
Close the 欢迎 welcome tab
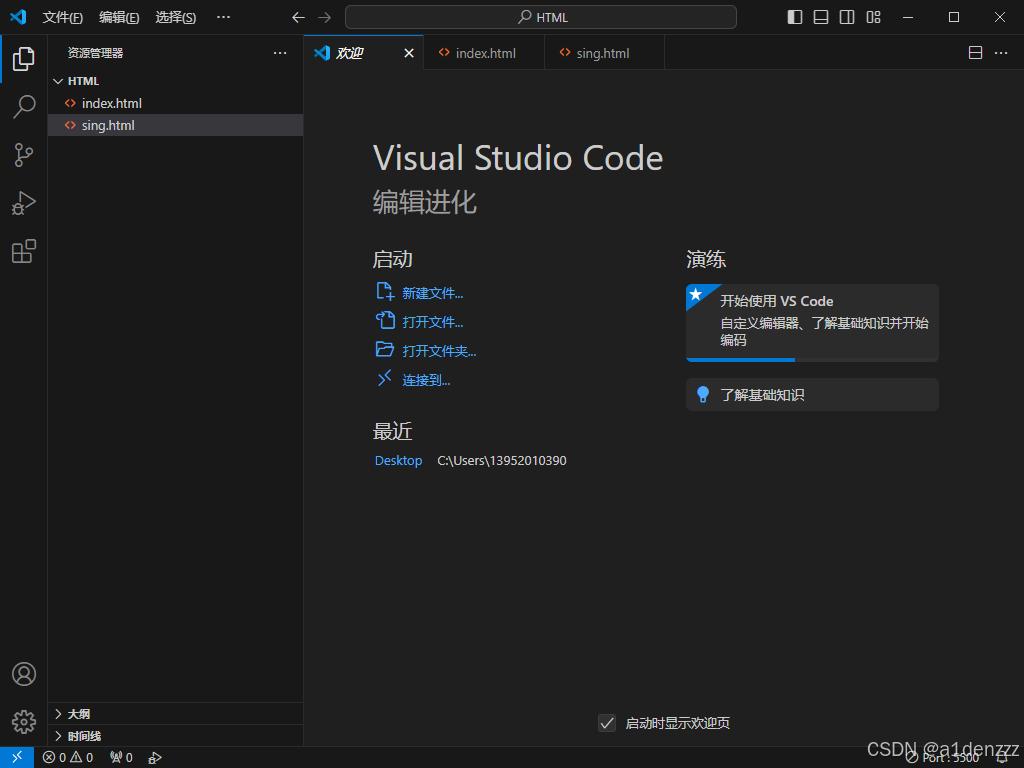coord(409,53)
